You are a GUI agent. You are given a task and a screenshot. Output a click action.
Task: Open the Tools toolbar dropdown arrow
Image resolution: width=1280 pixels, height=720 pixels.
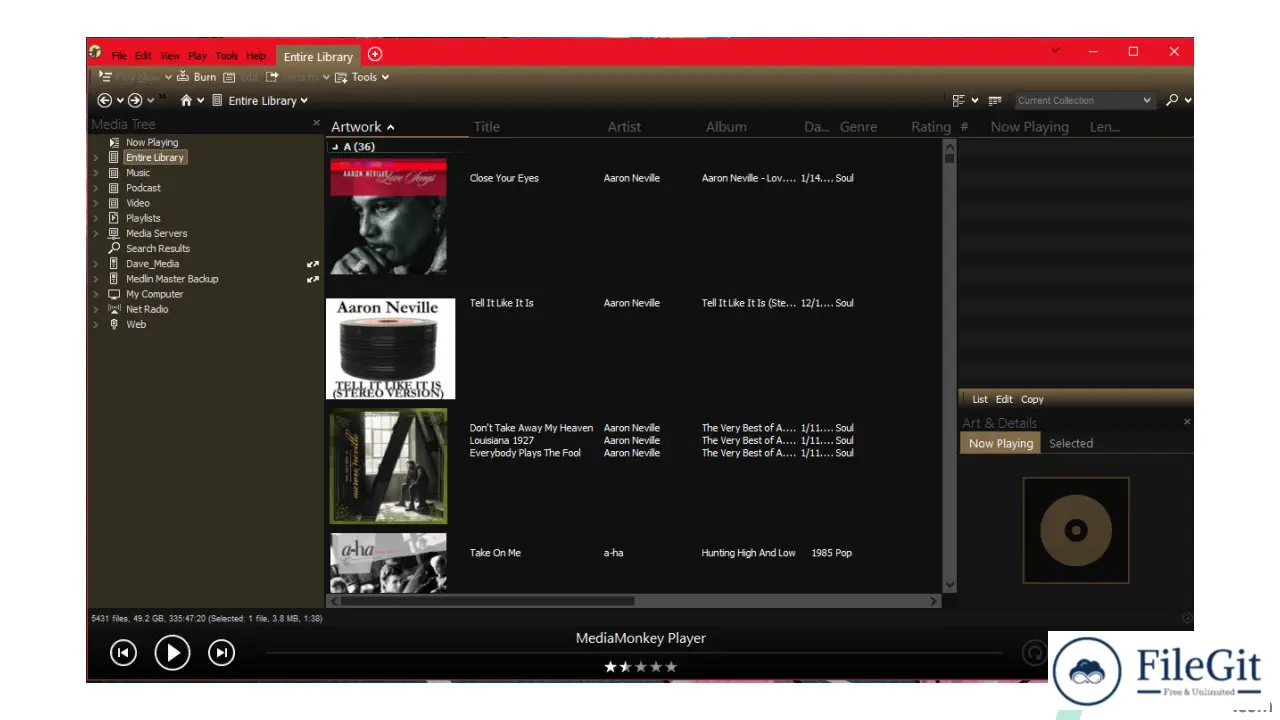point(385,77)
